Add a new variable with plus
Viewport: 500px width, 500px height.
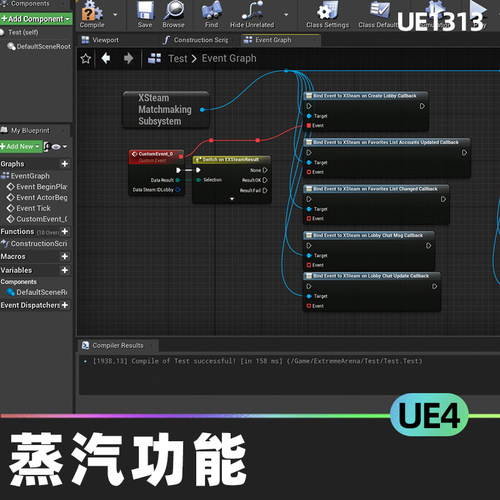(65, 270)
